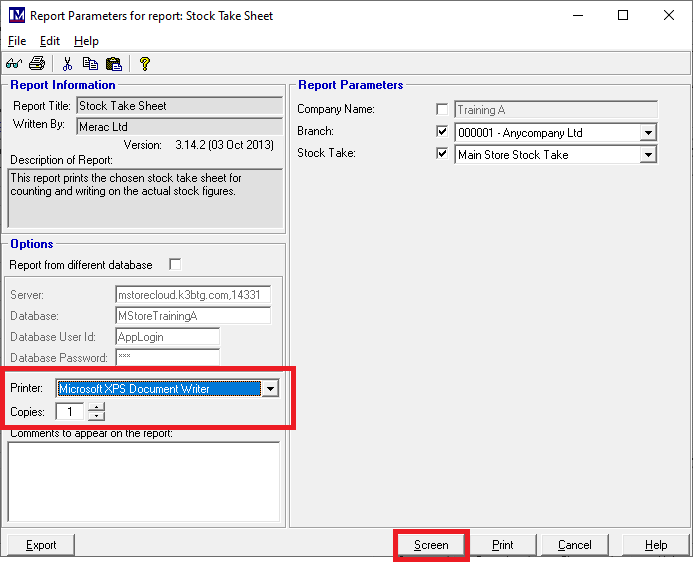Open the Help menu
The image size is (699, 565).
click(x=86, y=41)
